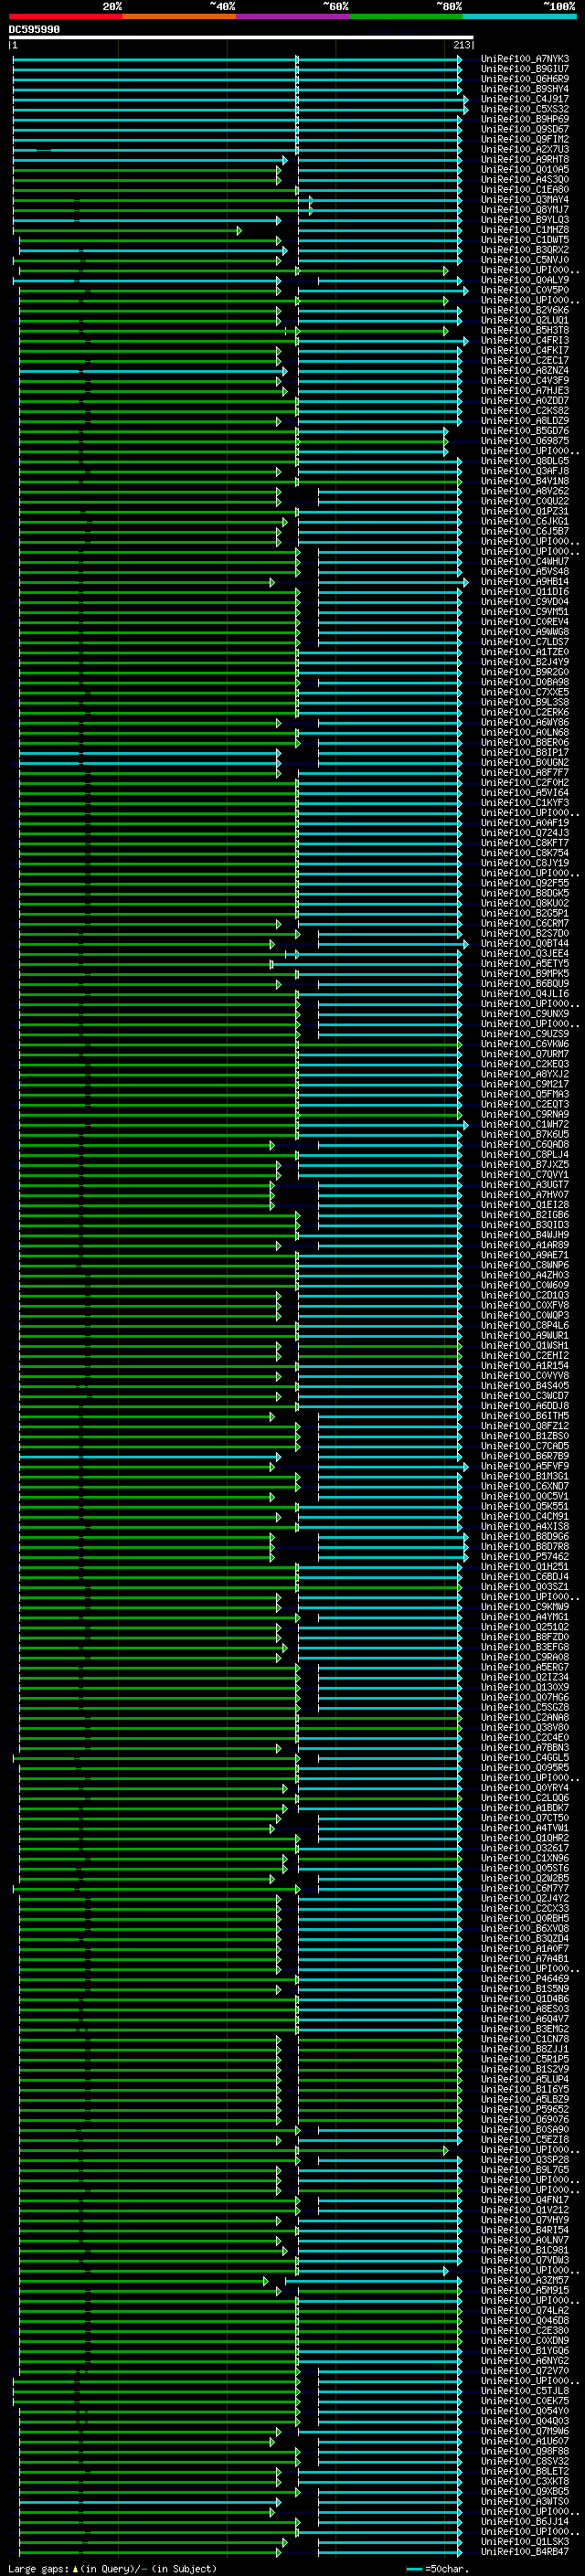Select the UniRef100_C8K754 label
This screenshot has height=2576, width=585.
525,853
